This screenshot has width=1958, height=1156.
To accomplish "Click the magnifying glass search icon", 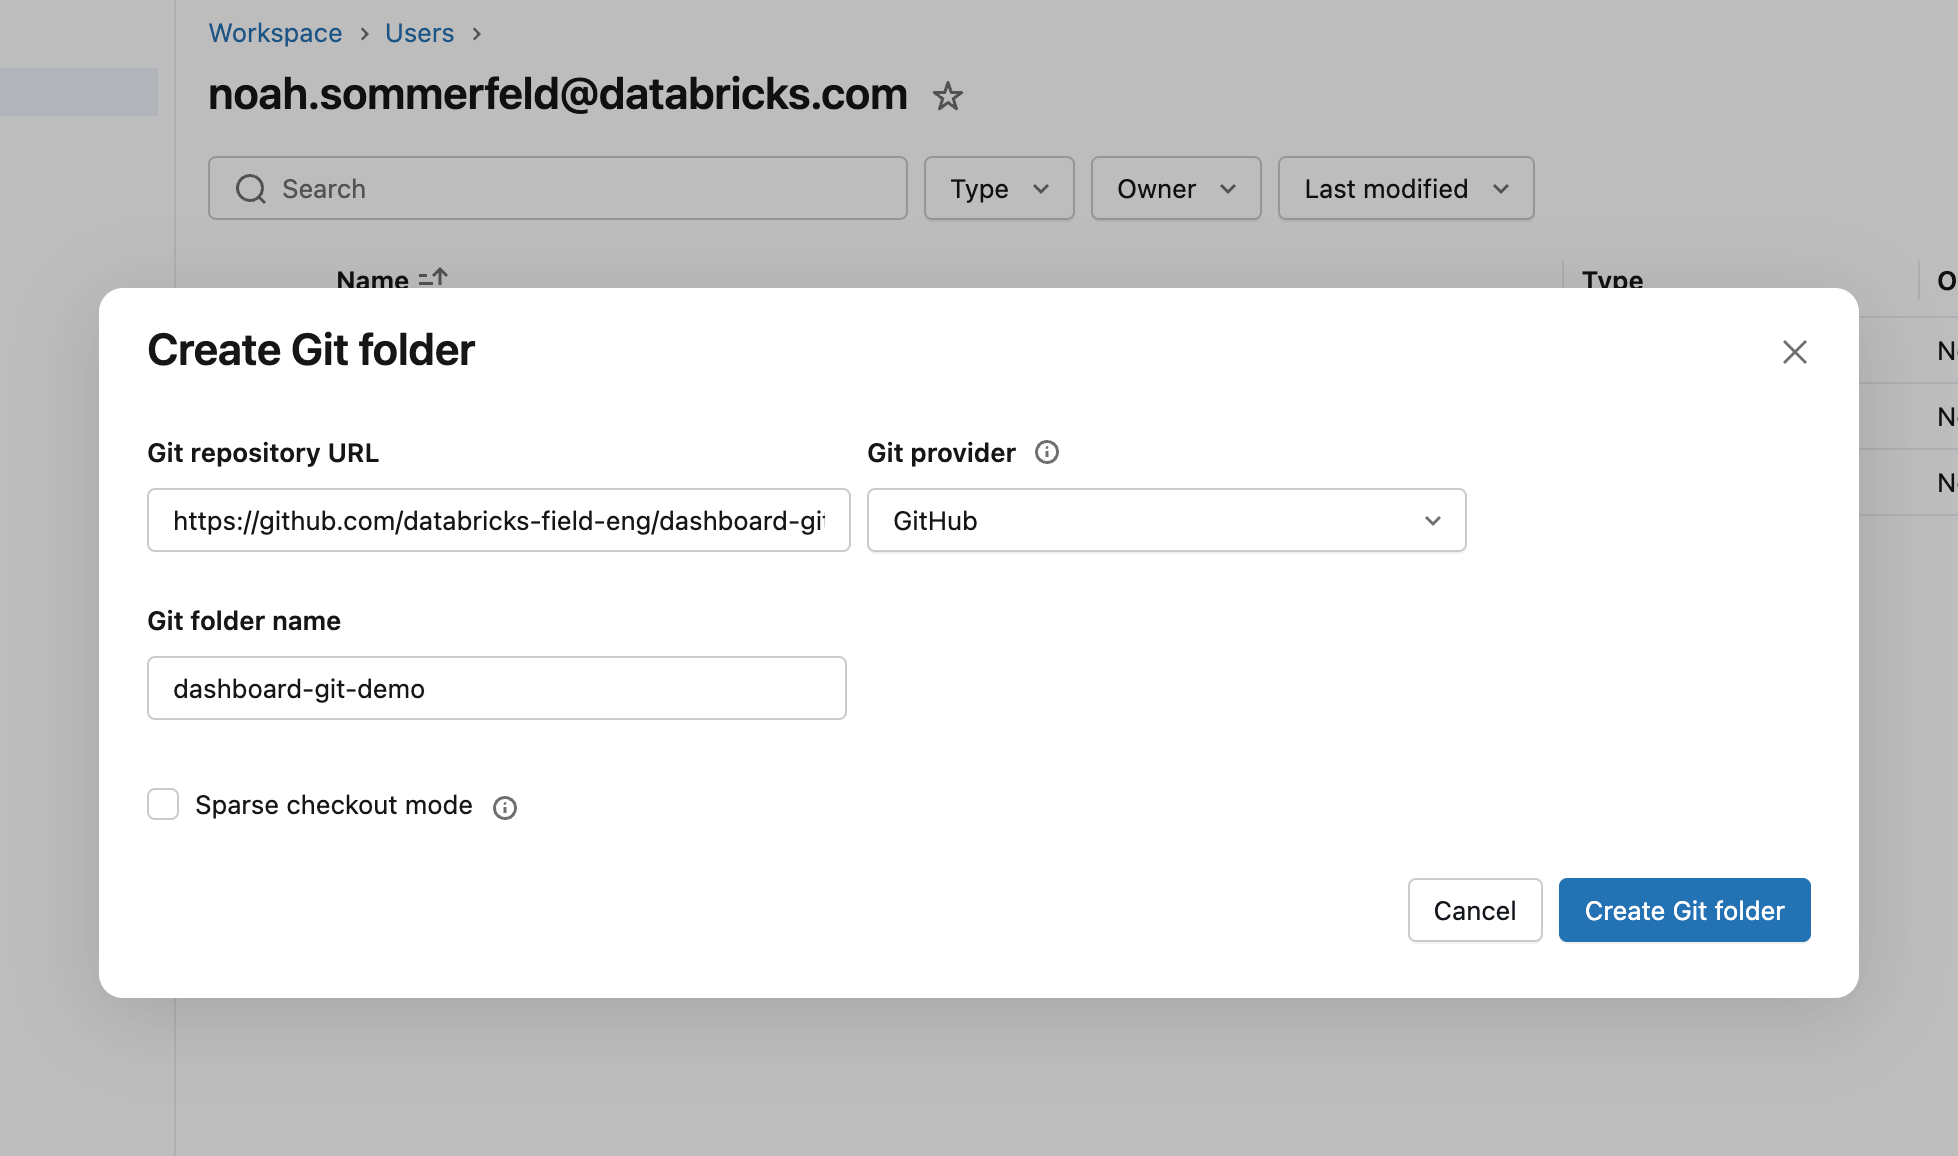I will (x=250, y=188).
